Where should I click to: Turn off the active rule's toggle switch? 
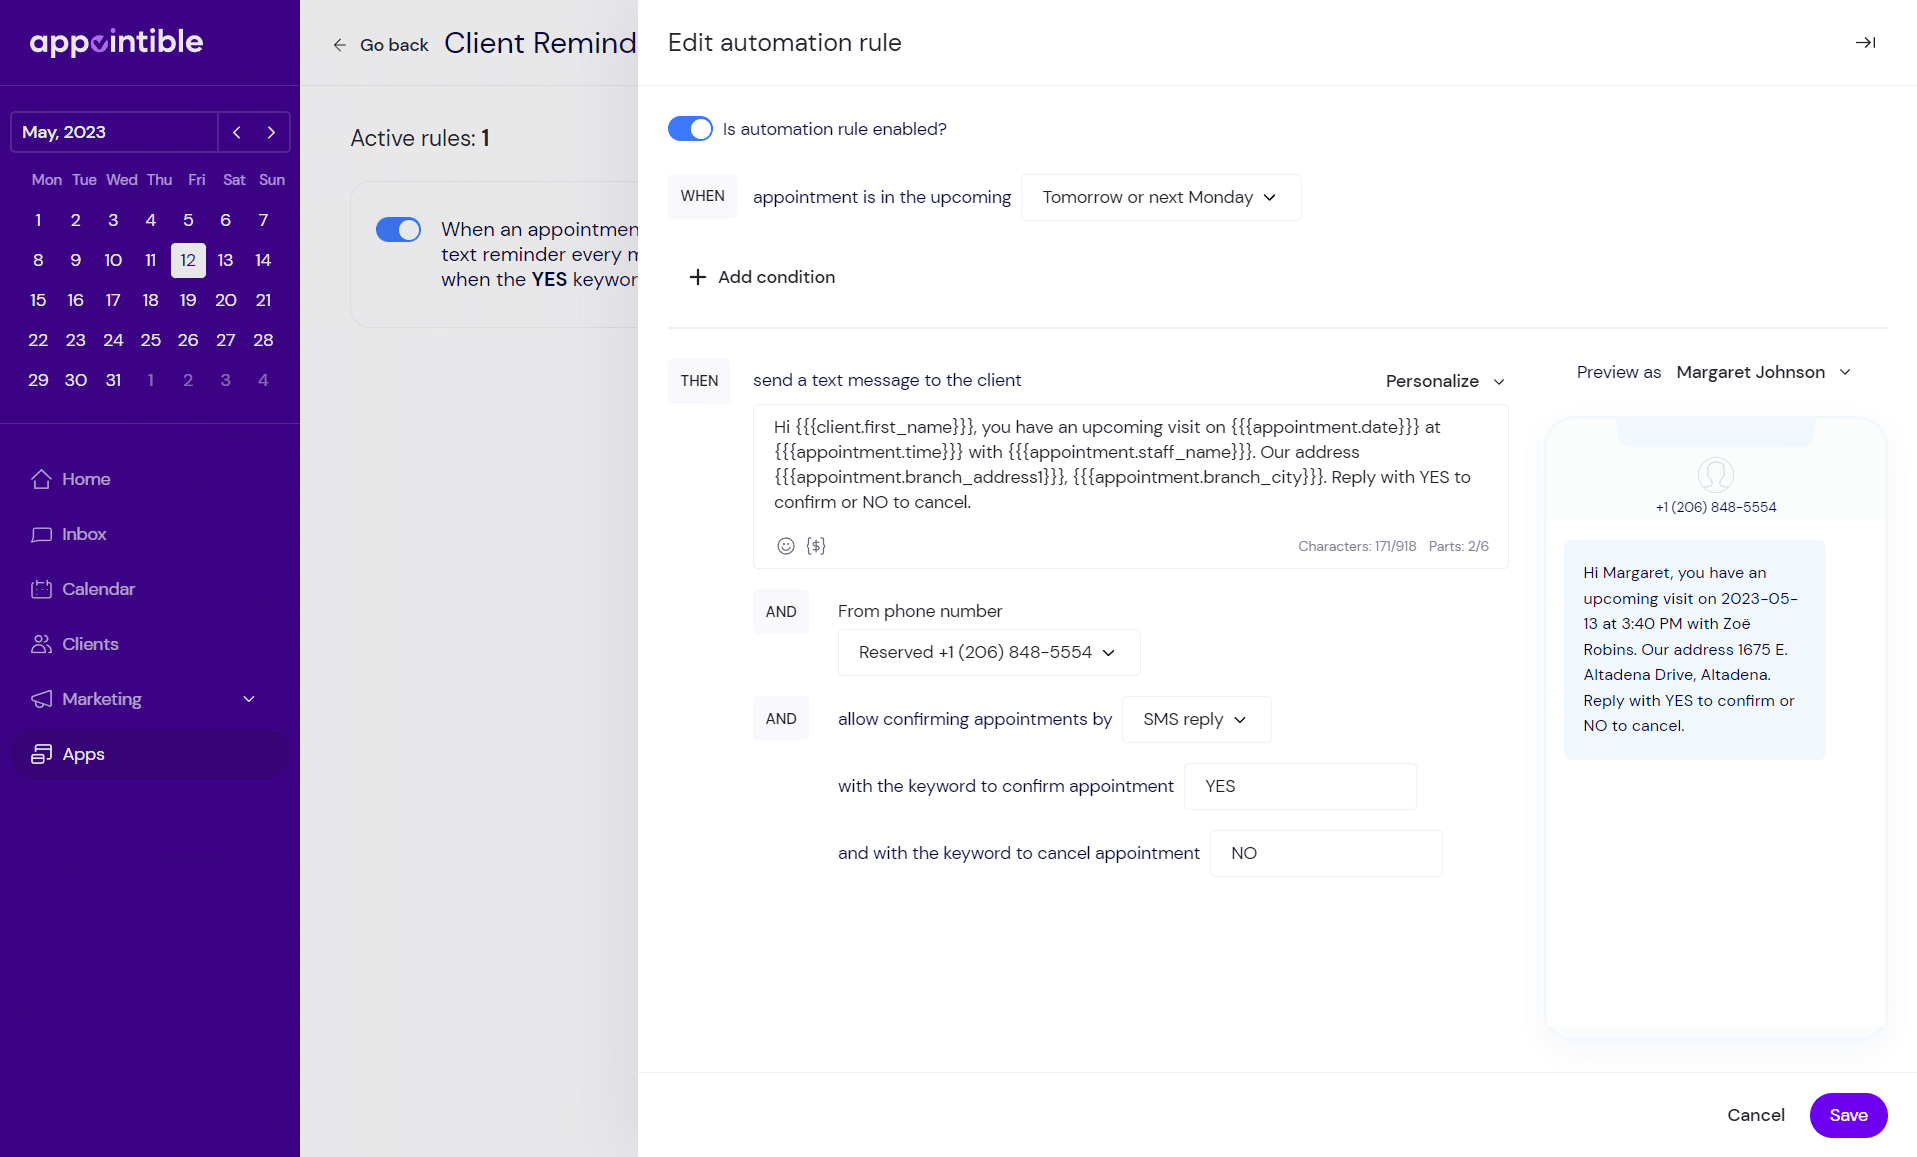[398, 229]
